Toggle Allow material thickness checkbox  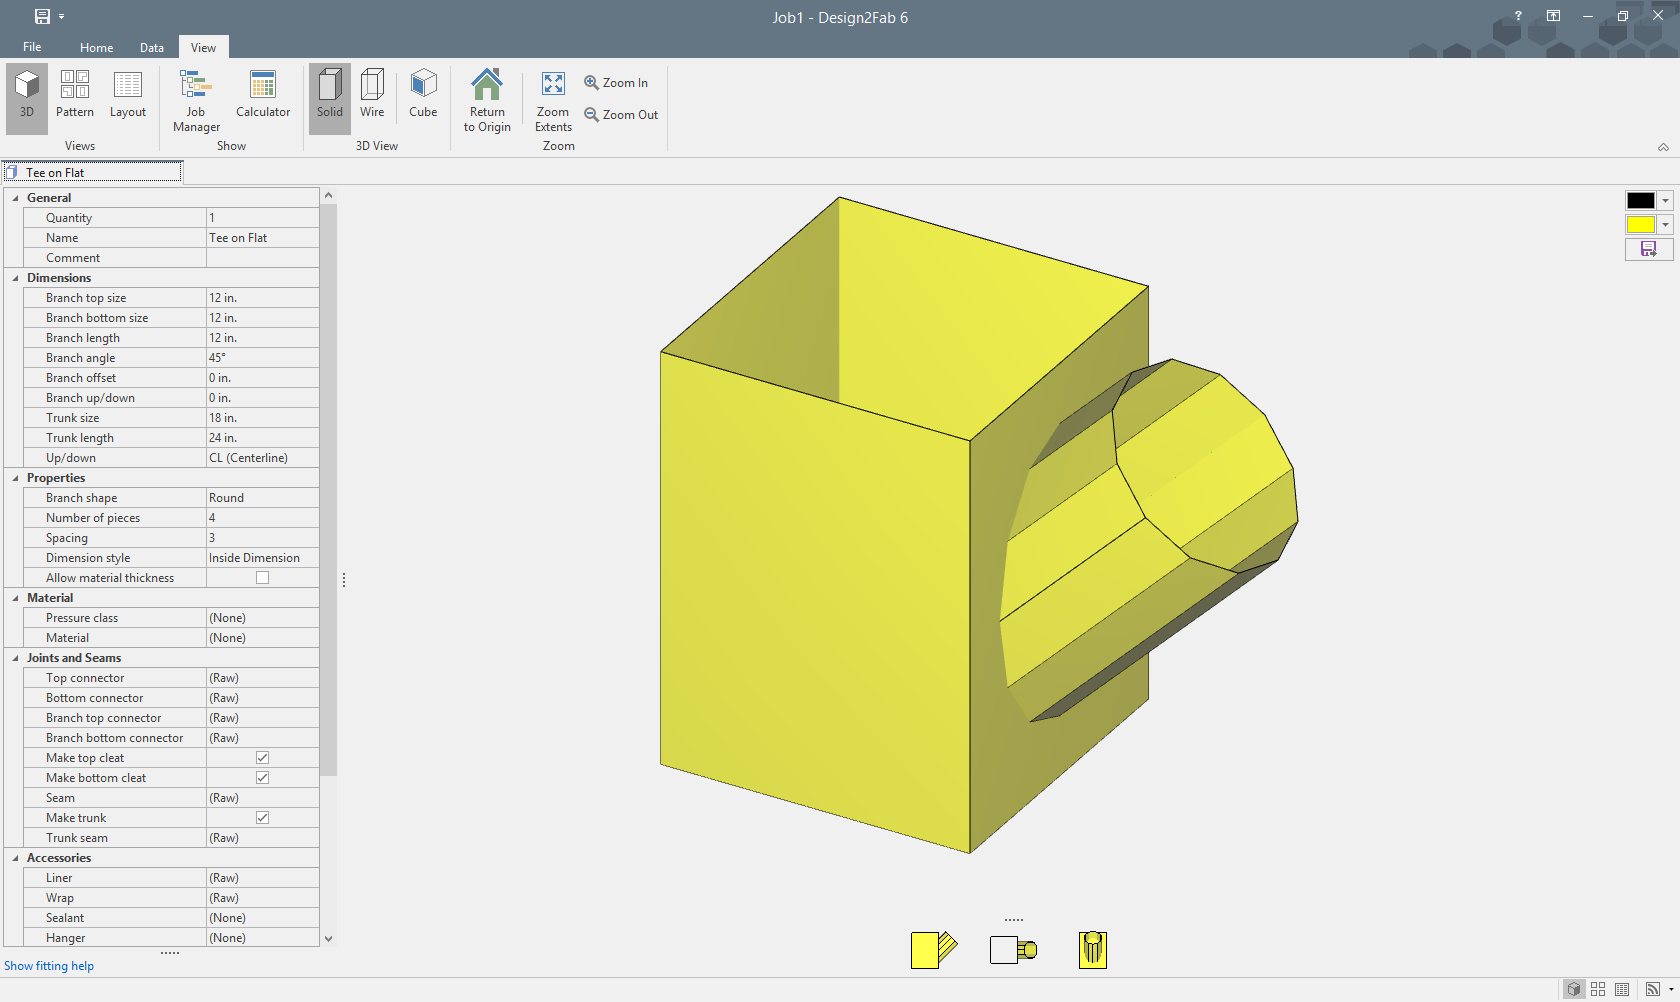coord(262,578)
